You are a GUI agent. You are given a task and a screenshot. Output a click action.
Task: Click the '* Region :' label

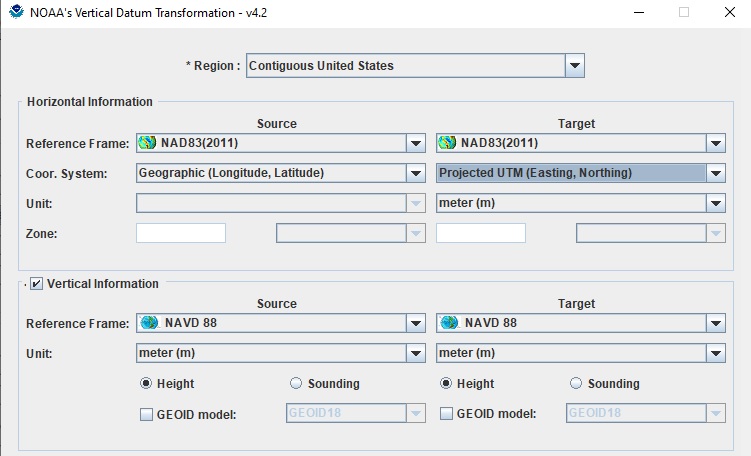coord(213,66)
